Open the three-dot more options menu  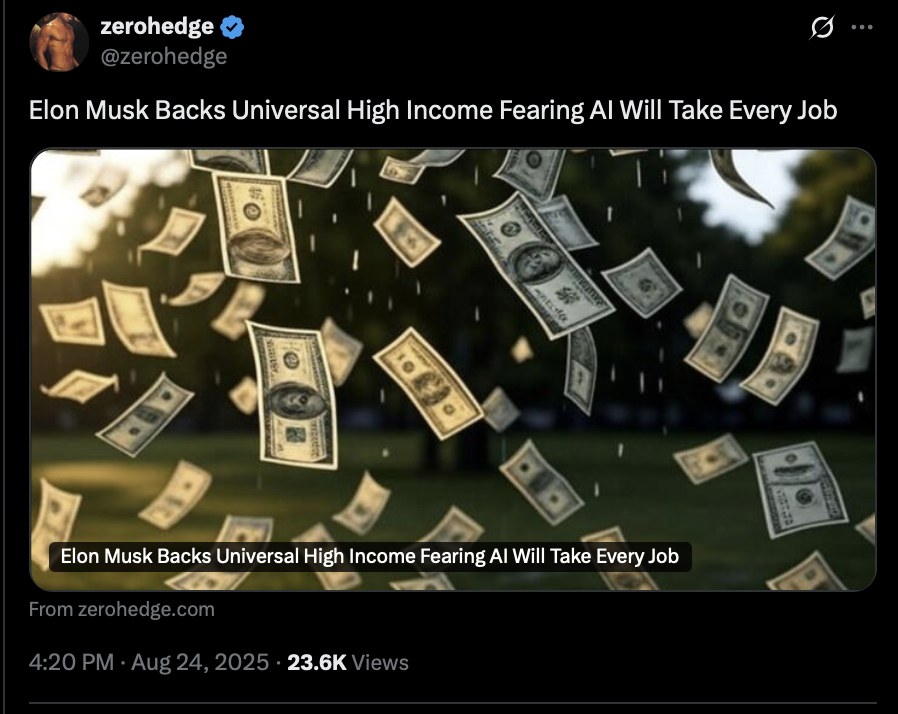coord(862,27)
